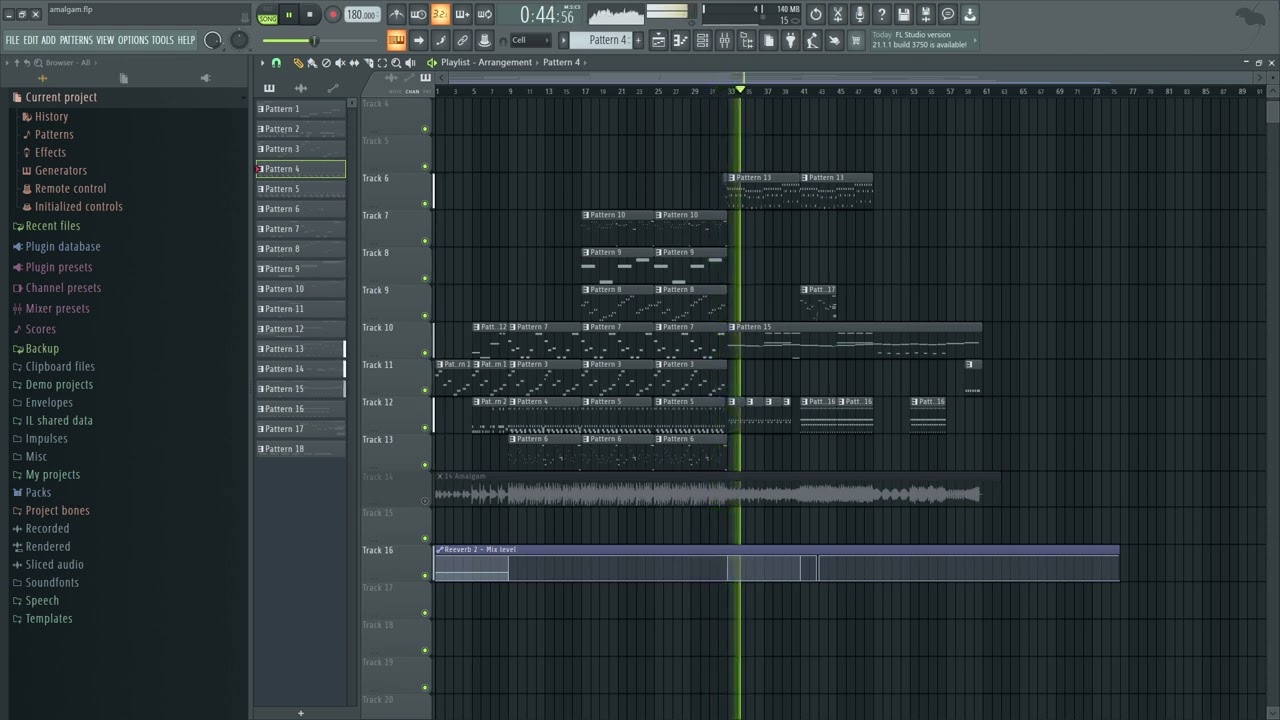Select the Draw pencil tool in Playlist
Screen dimensions: 1280x720
298,62
